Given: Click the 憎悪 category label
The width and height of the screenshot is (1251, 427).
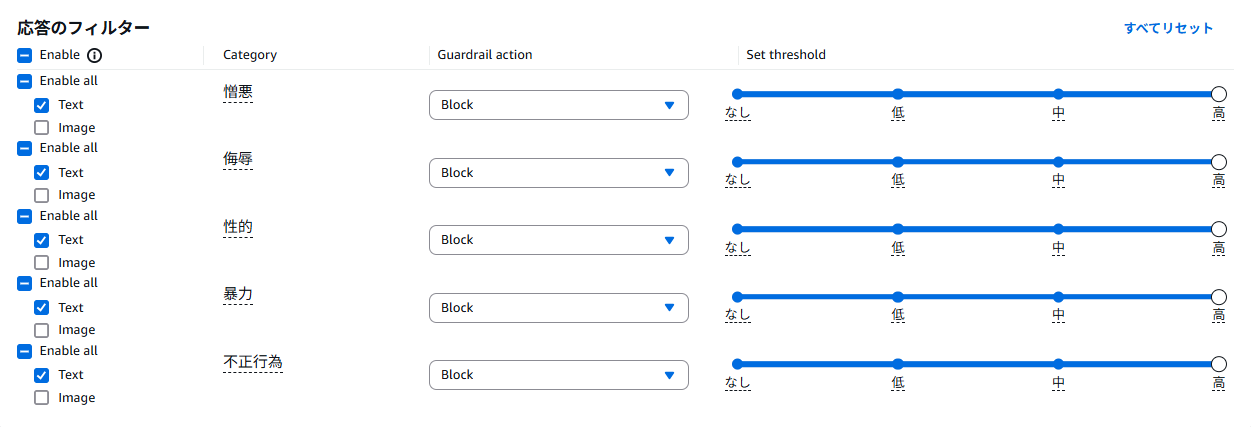Looking at the screenshot, I should click(x=238, y=92).
